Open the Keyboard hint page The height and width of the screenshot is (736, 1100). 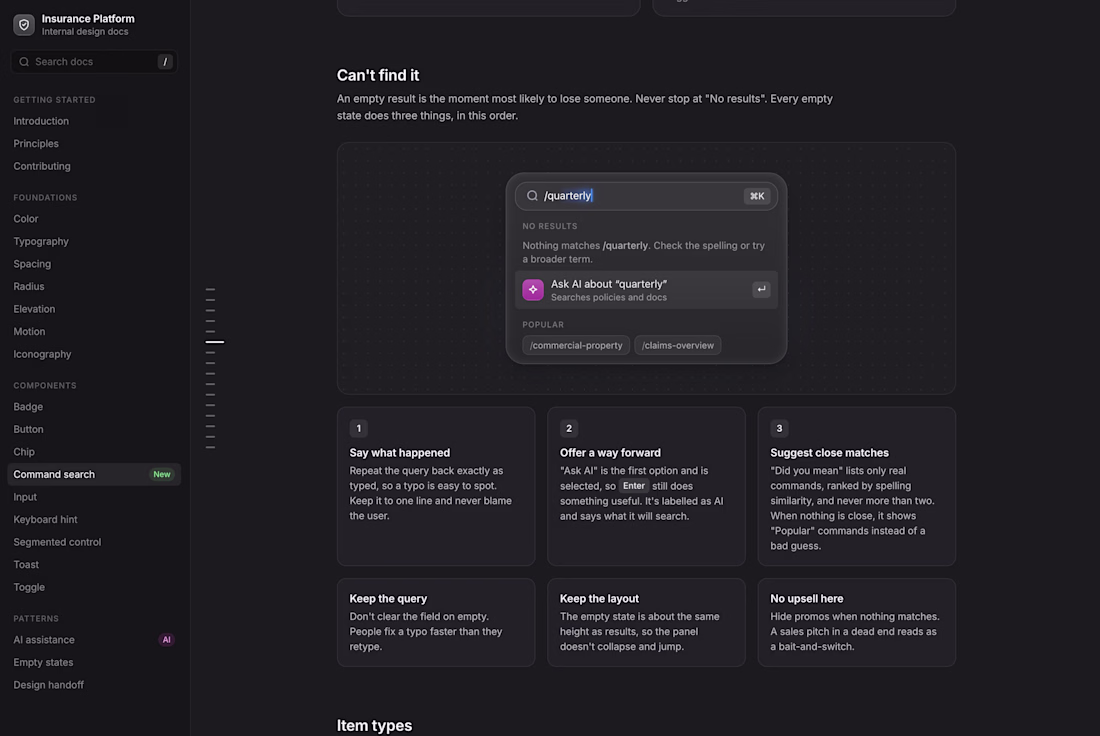[x=46, y=519]
